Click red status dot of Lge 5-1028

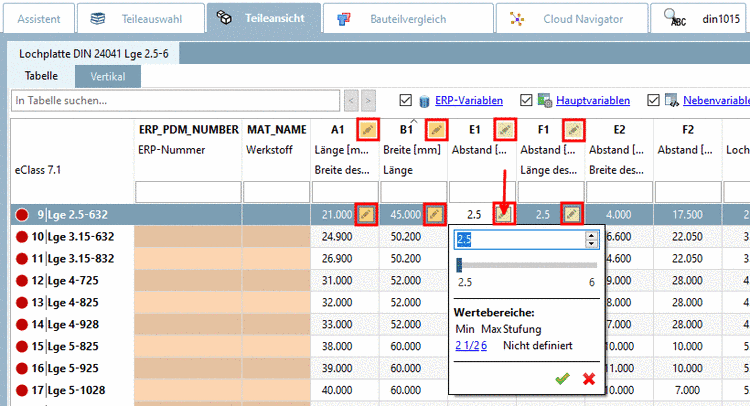click(22, 391)
